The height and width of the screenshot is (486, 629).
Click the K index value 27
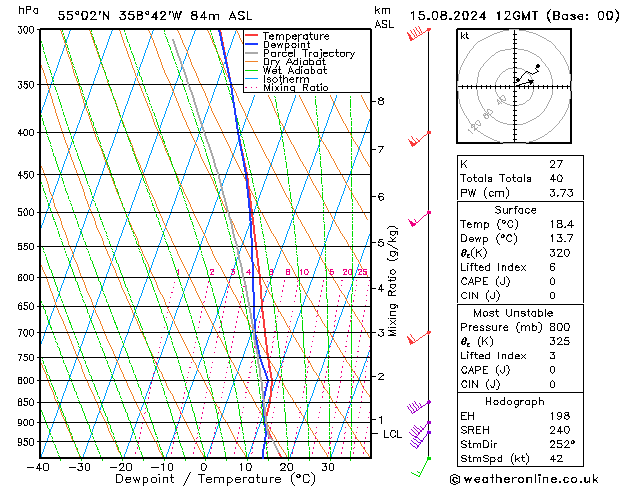(556, 164)
